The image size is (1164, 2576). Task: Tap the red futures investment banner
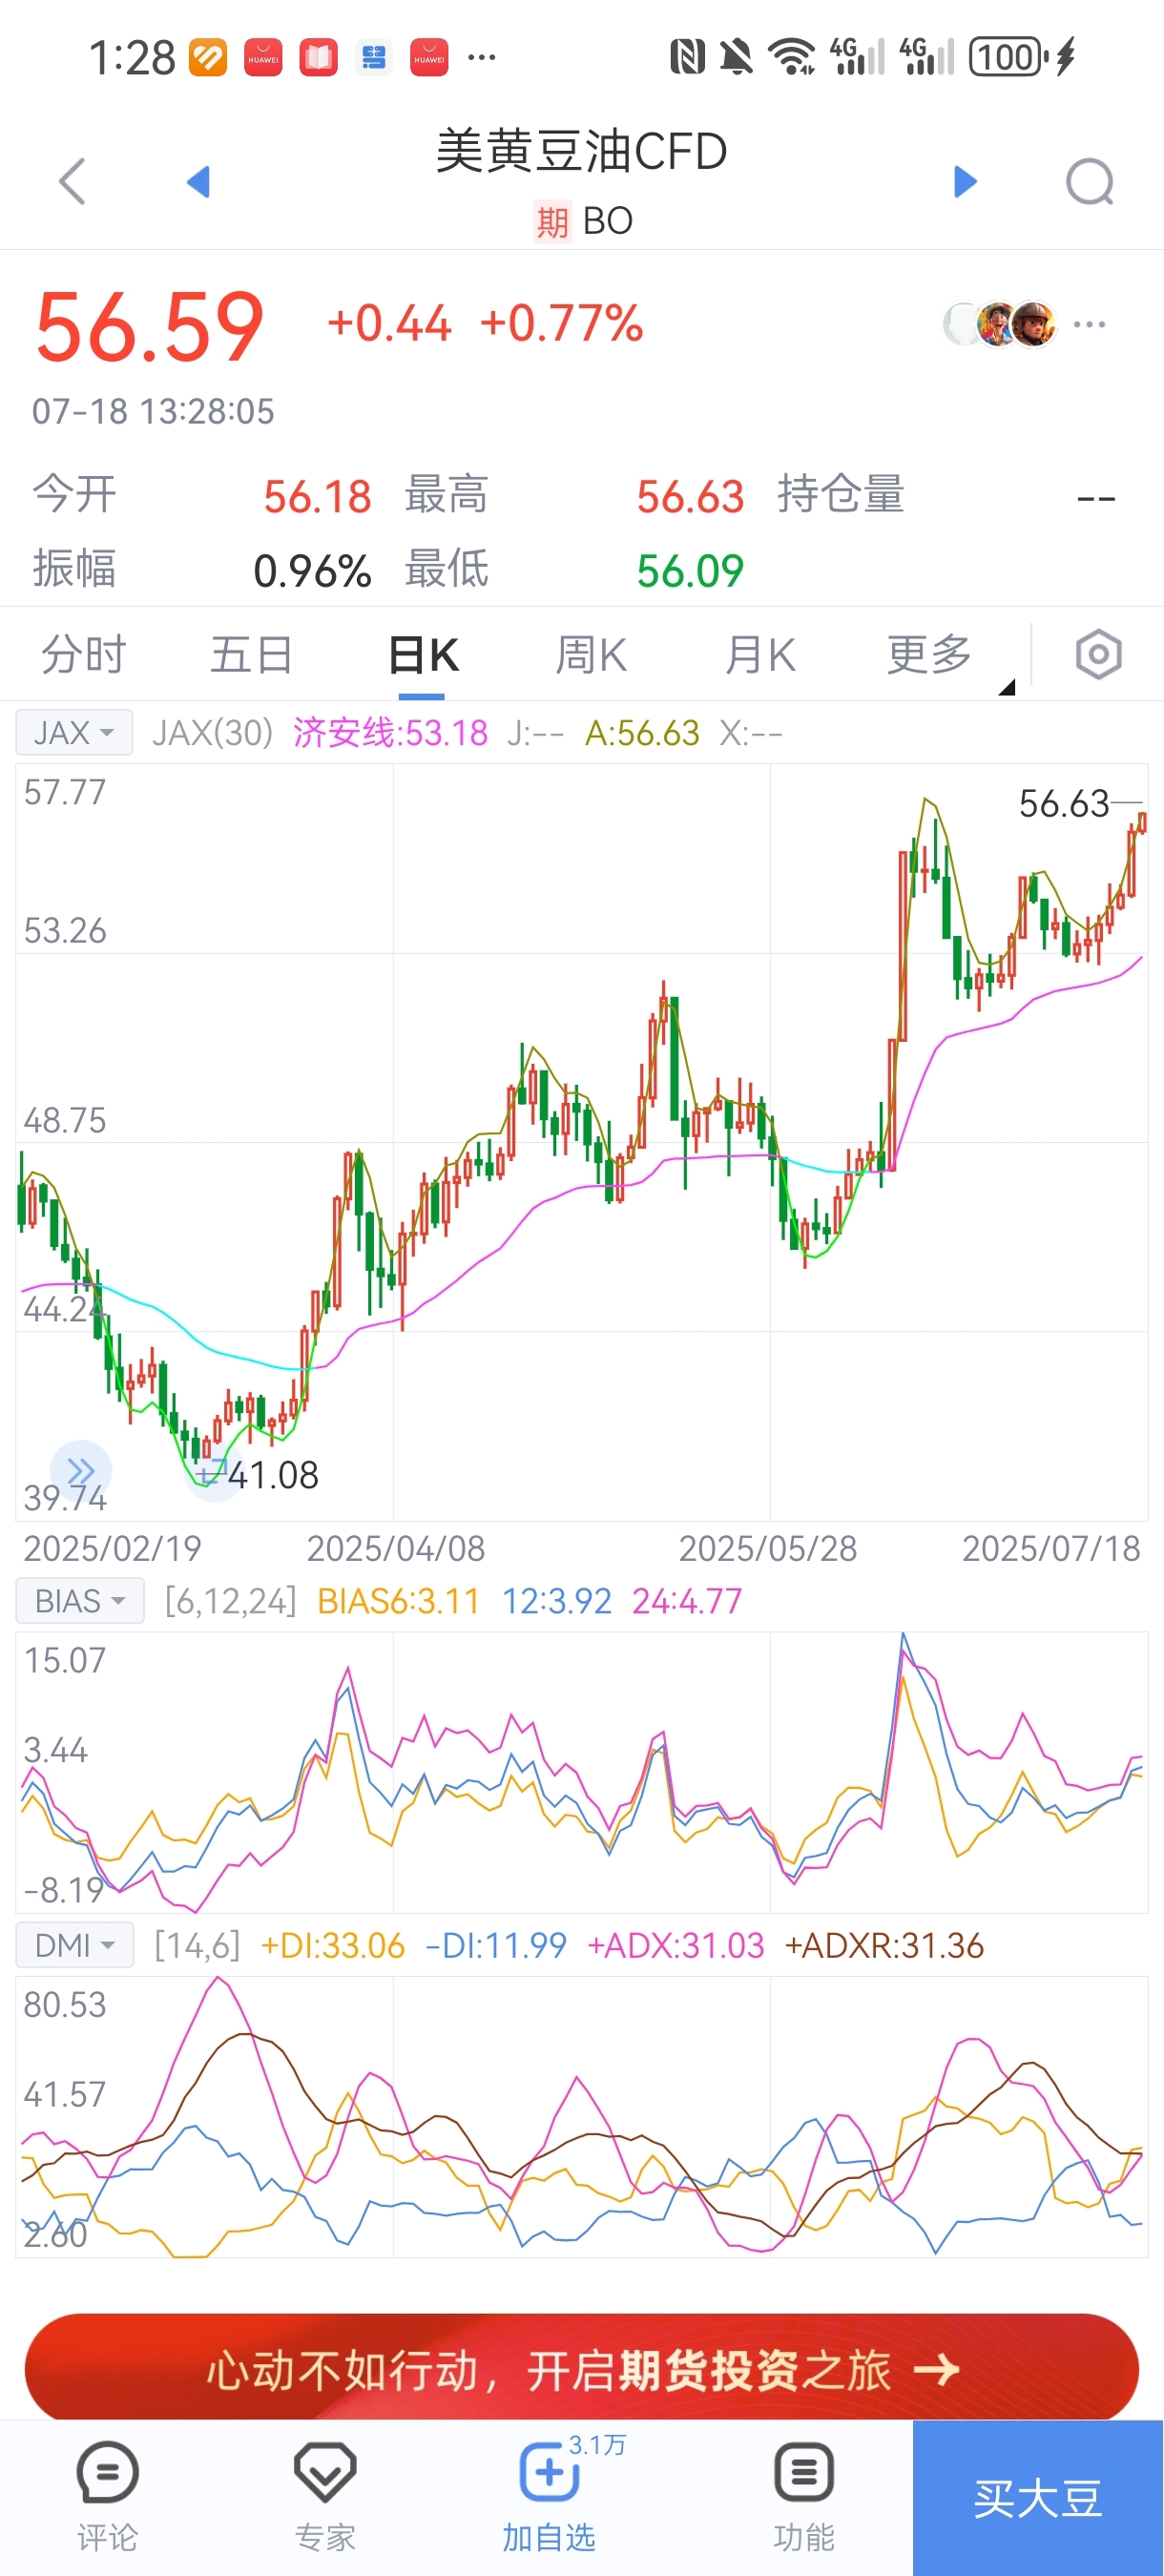(x=582, y=2368)
